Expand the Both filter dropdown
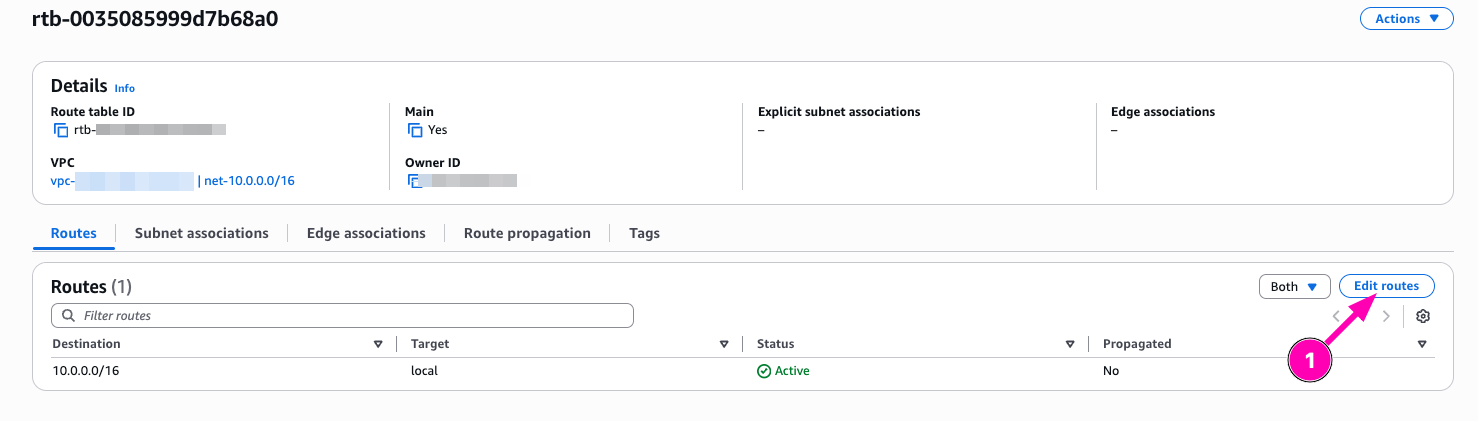The image size is (1478, 421). point(1294,287)
